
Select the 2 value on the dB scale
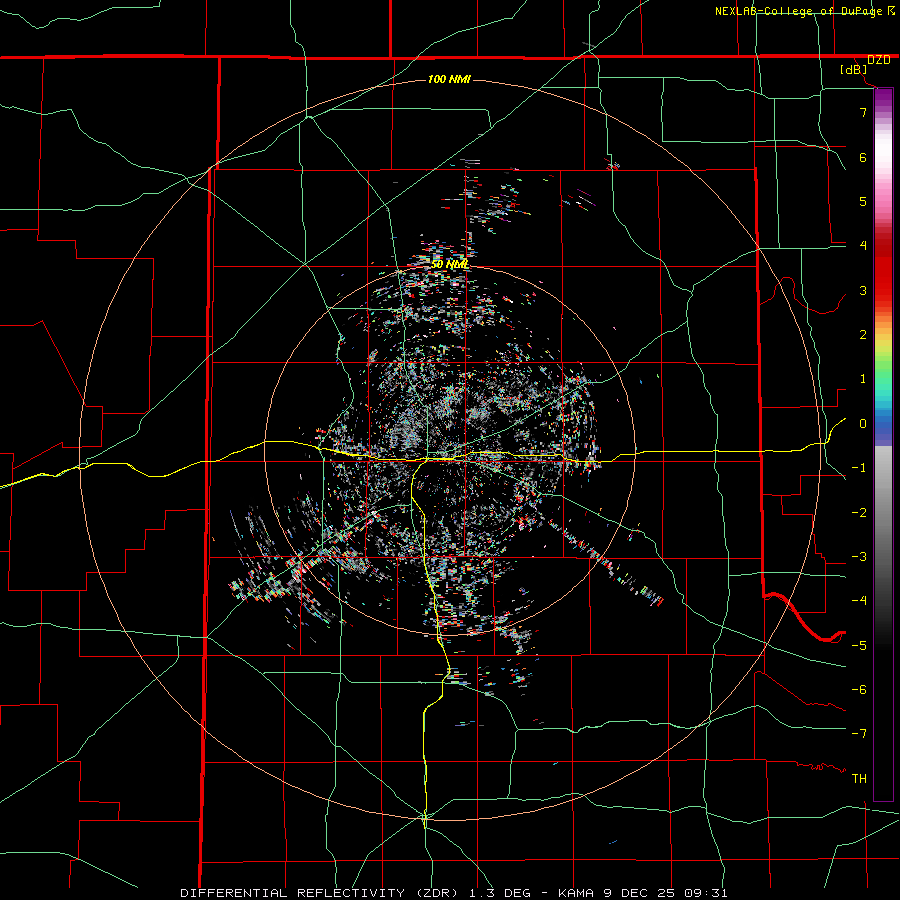pyautogui.click(x=863, y=335)
